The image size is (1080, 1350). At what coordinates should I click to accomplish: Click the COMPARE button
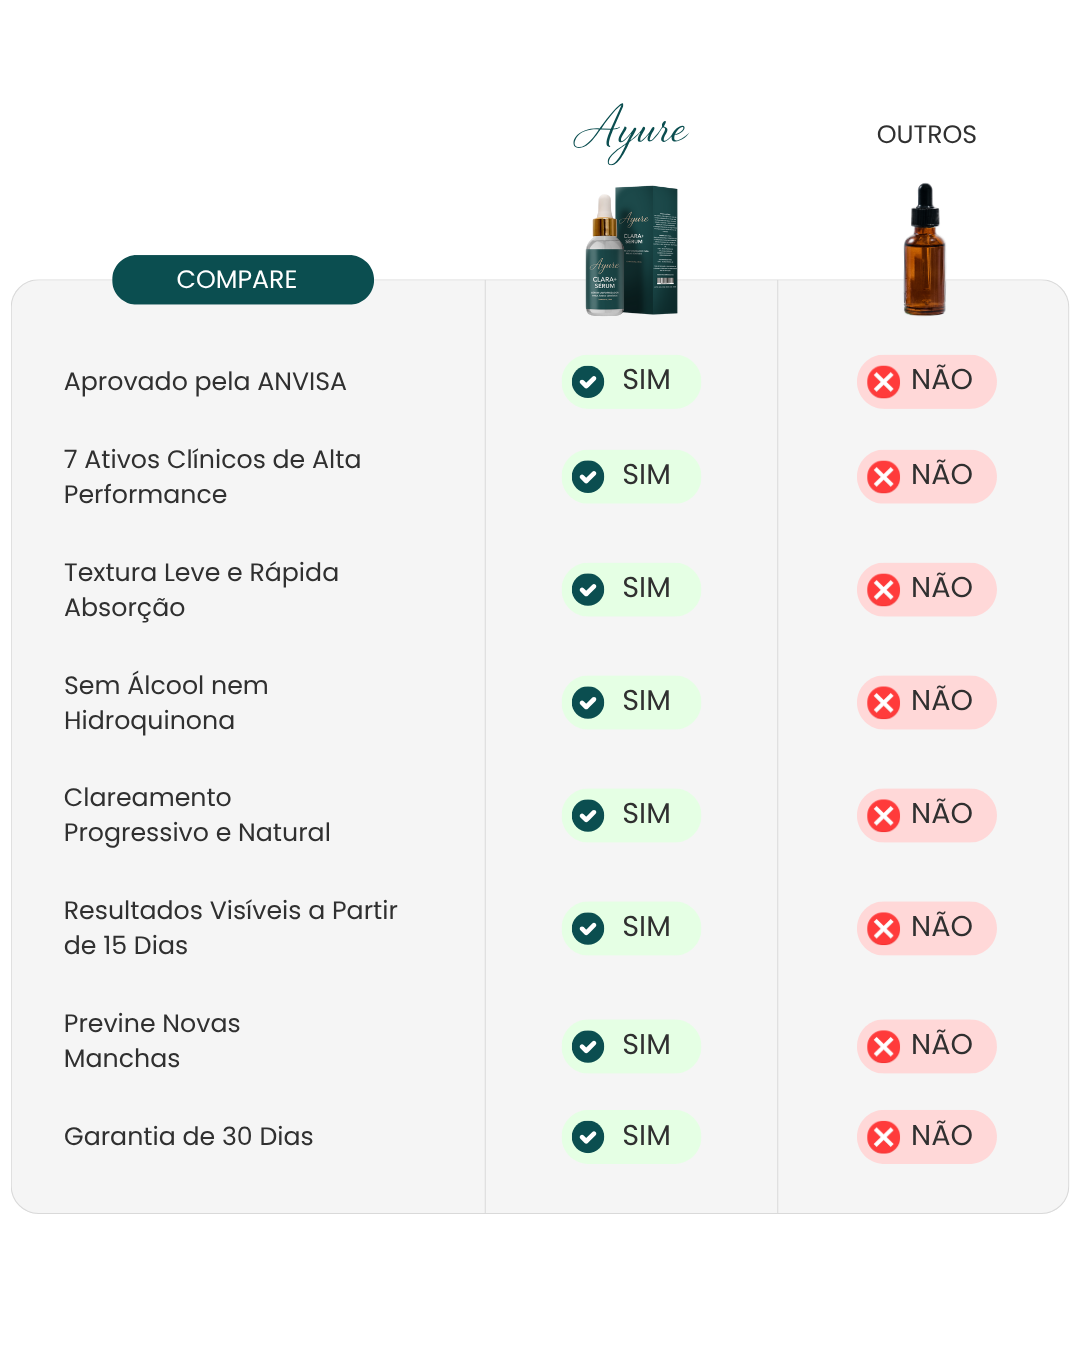[242, 280]
